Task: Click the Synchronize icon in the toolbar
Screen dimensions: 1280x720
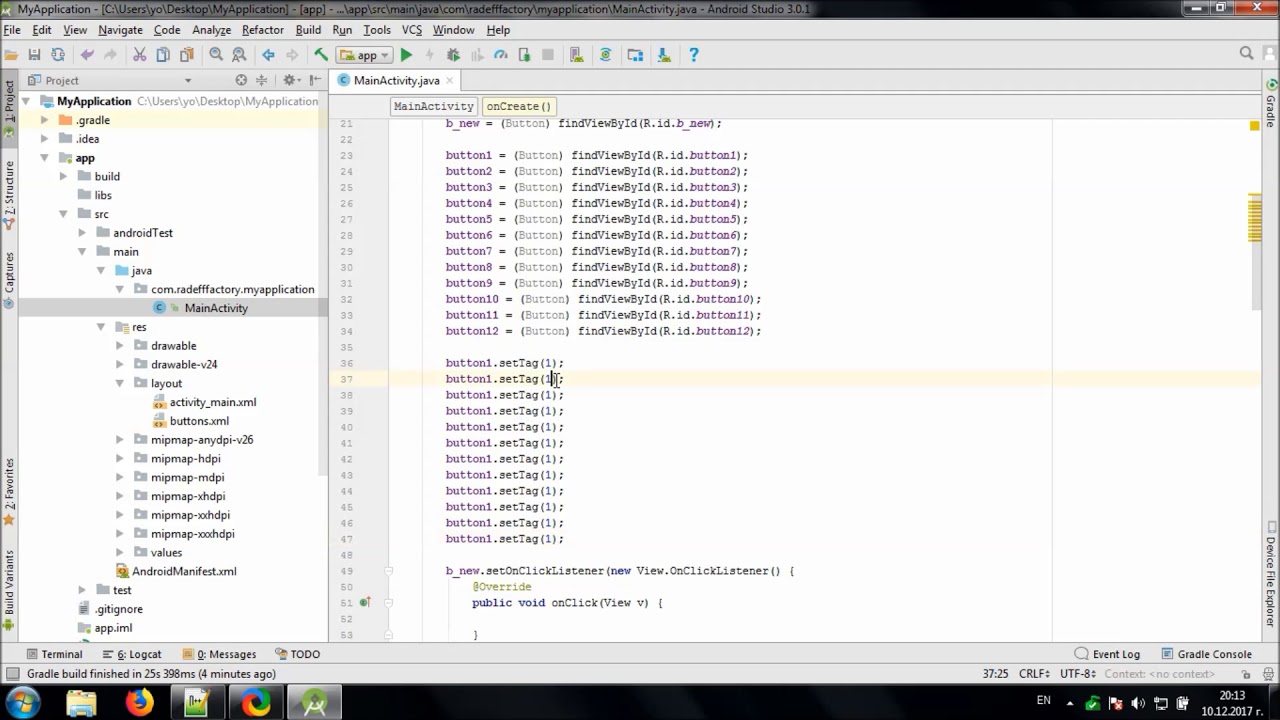Action: (x=58, y=55)
